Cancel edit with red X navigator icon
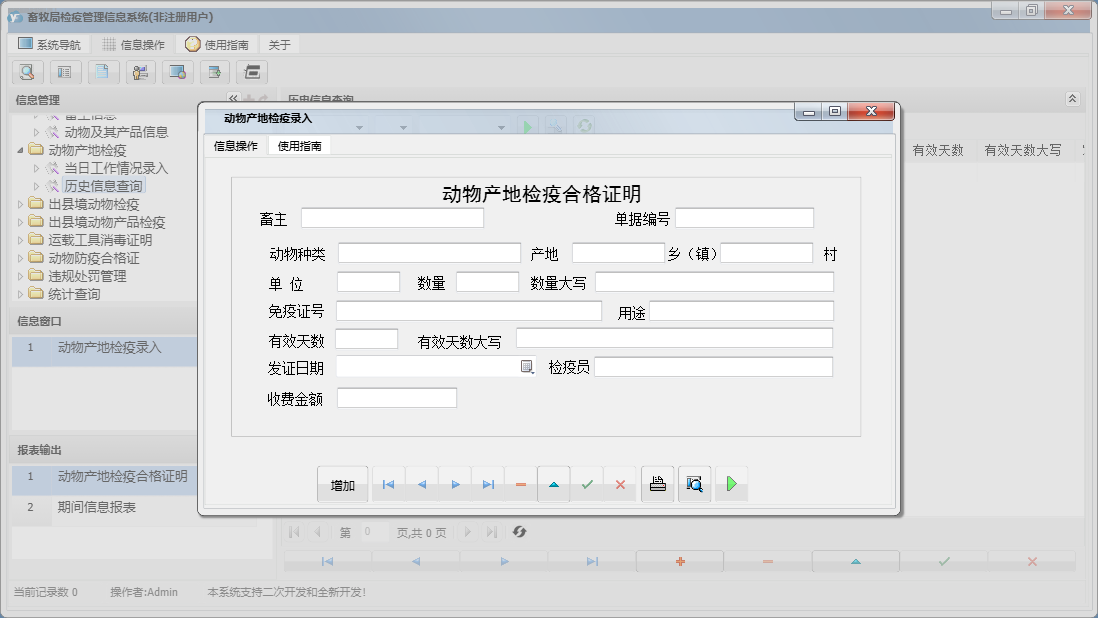This screenshot has height=618, width=1098. point(620,485)
